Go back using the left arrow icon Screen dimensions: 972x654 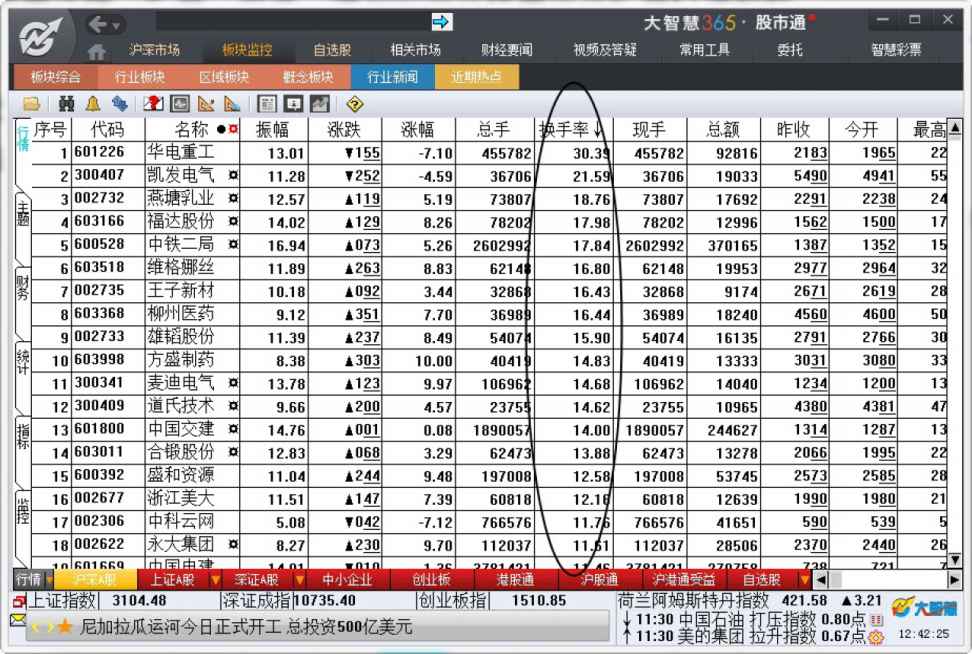pos(97,24)
